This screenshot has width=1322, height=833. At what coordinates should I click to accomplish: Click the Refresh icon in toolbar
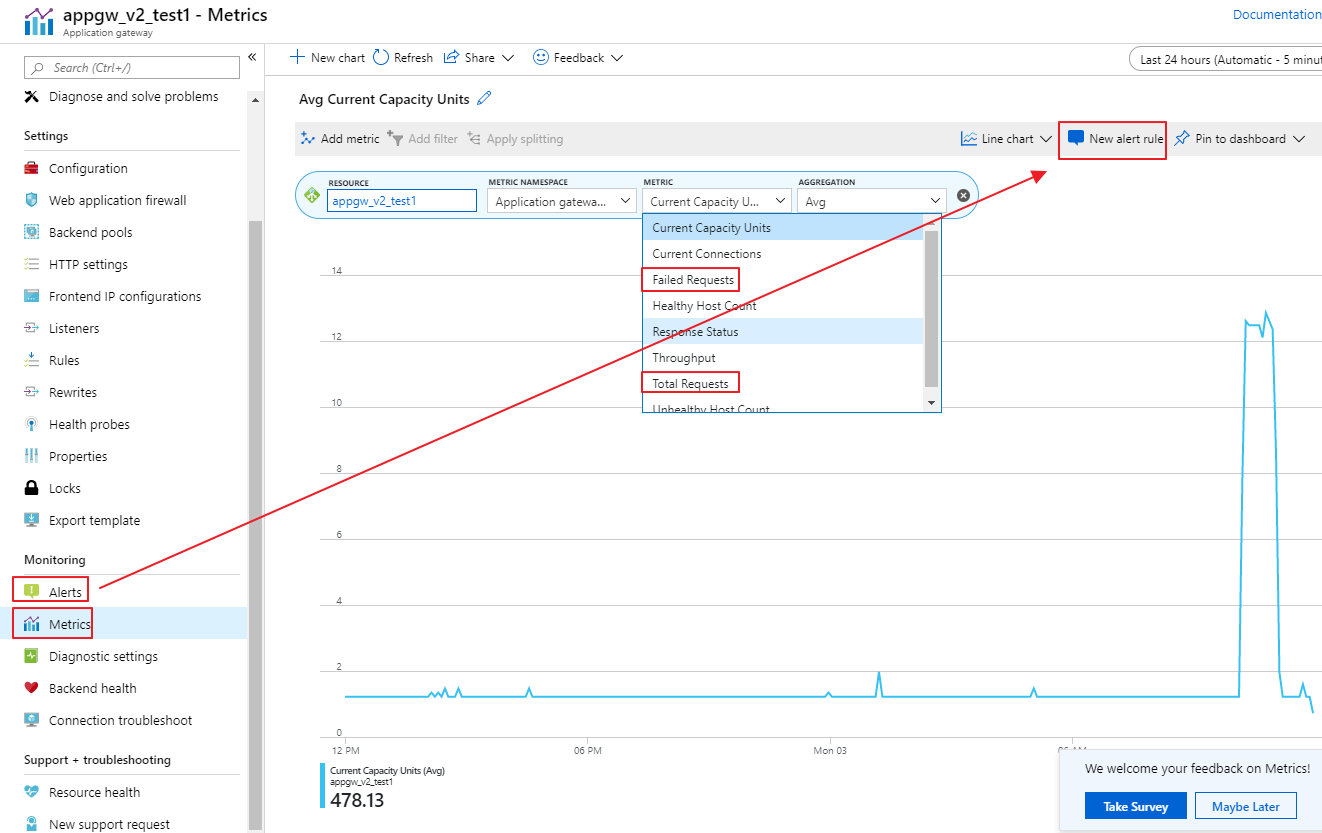click(x=381, y=58)
